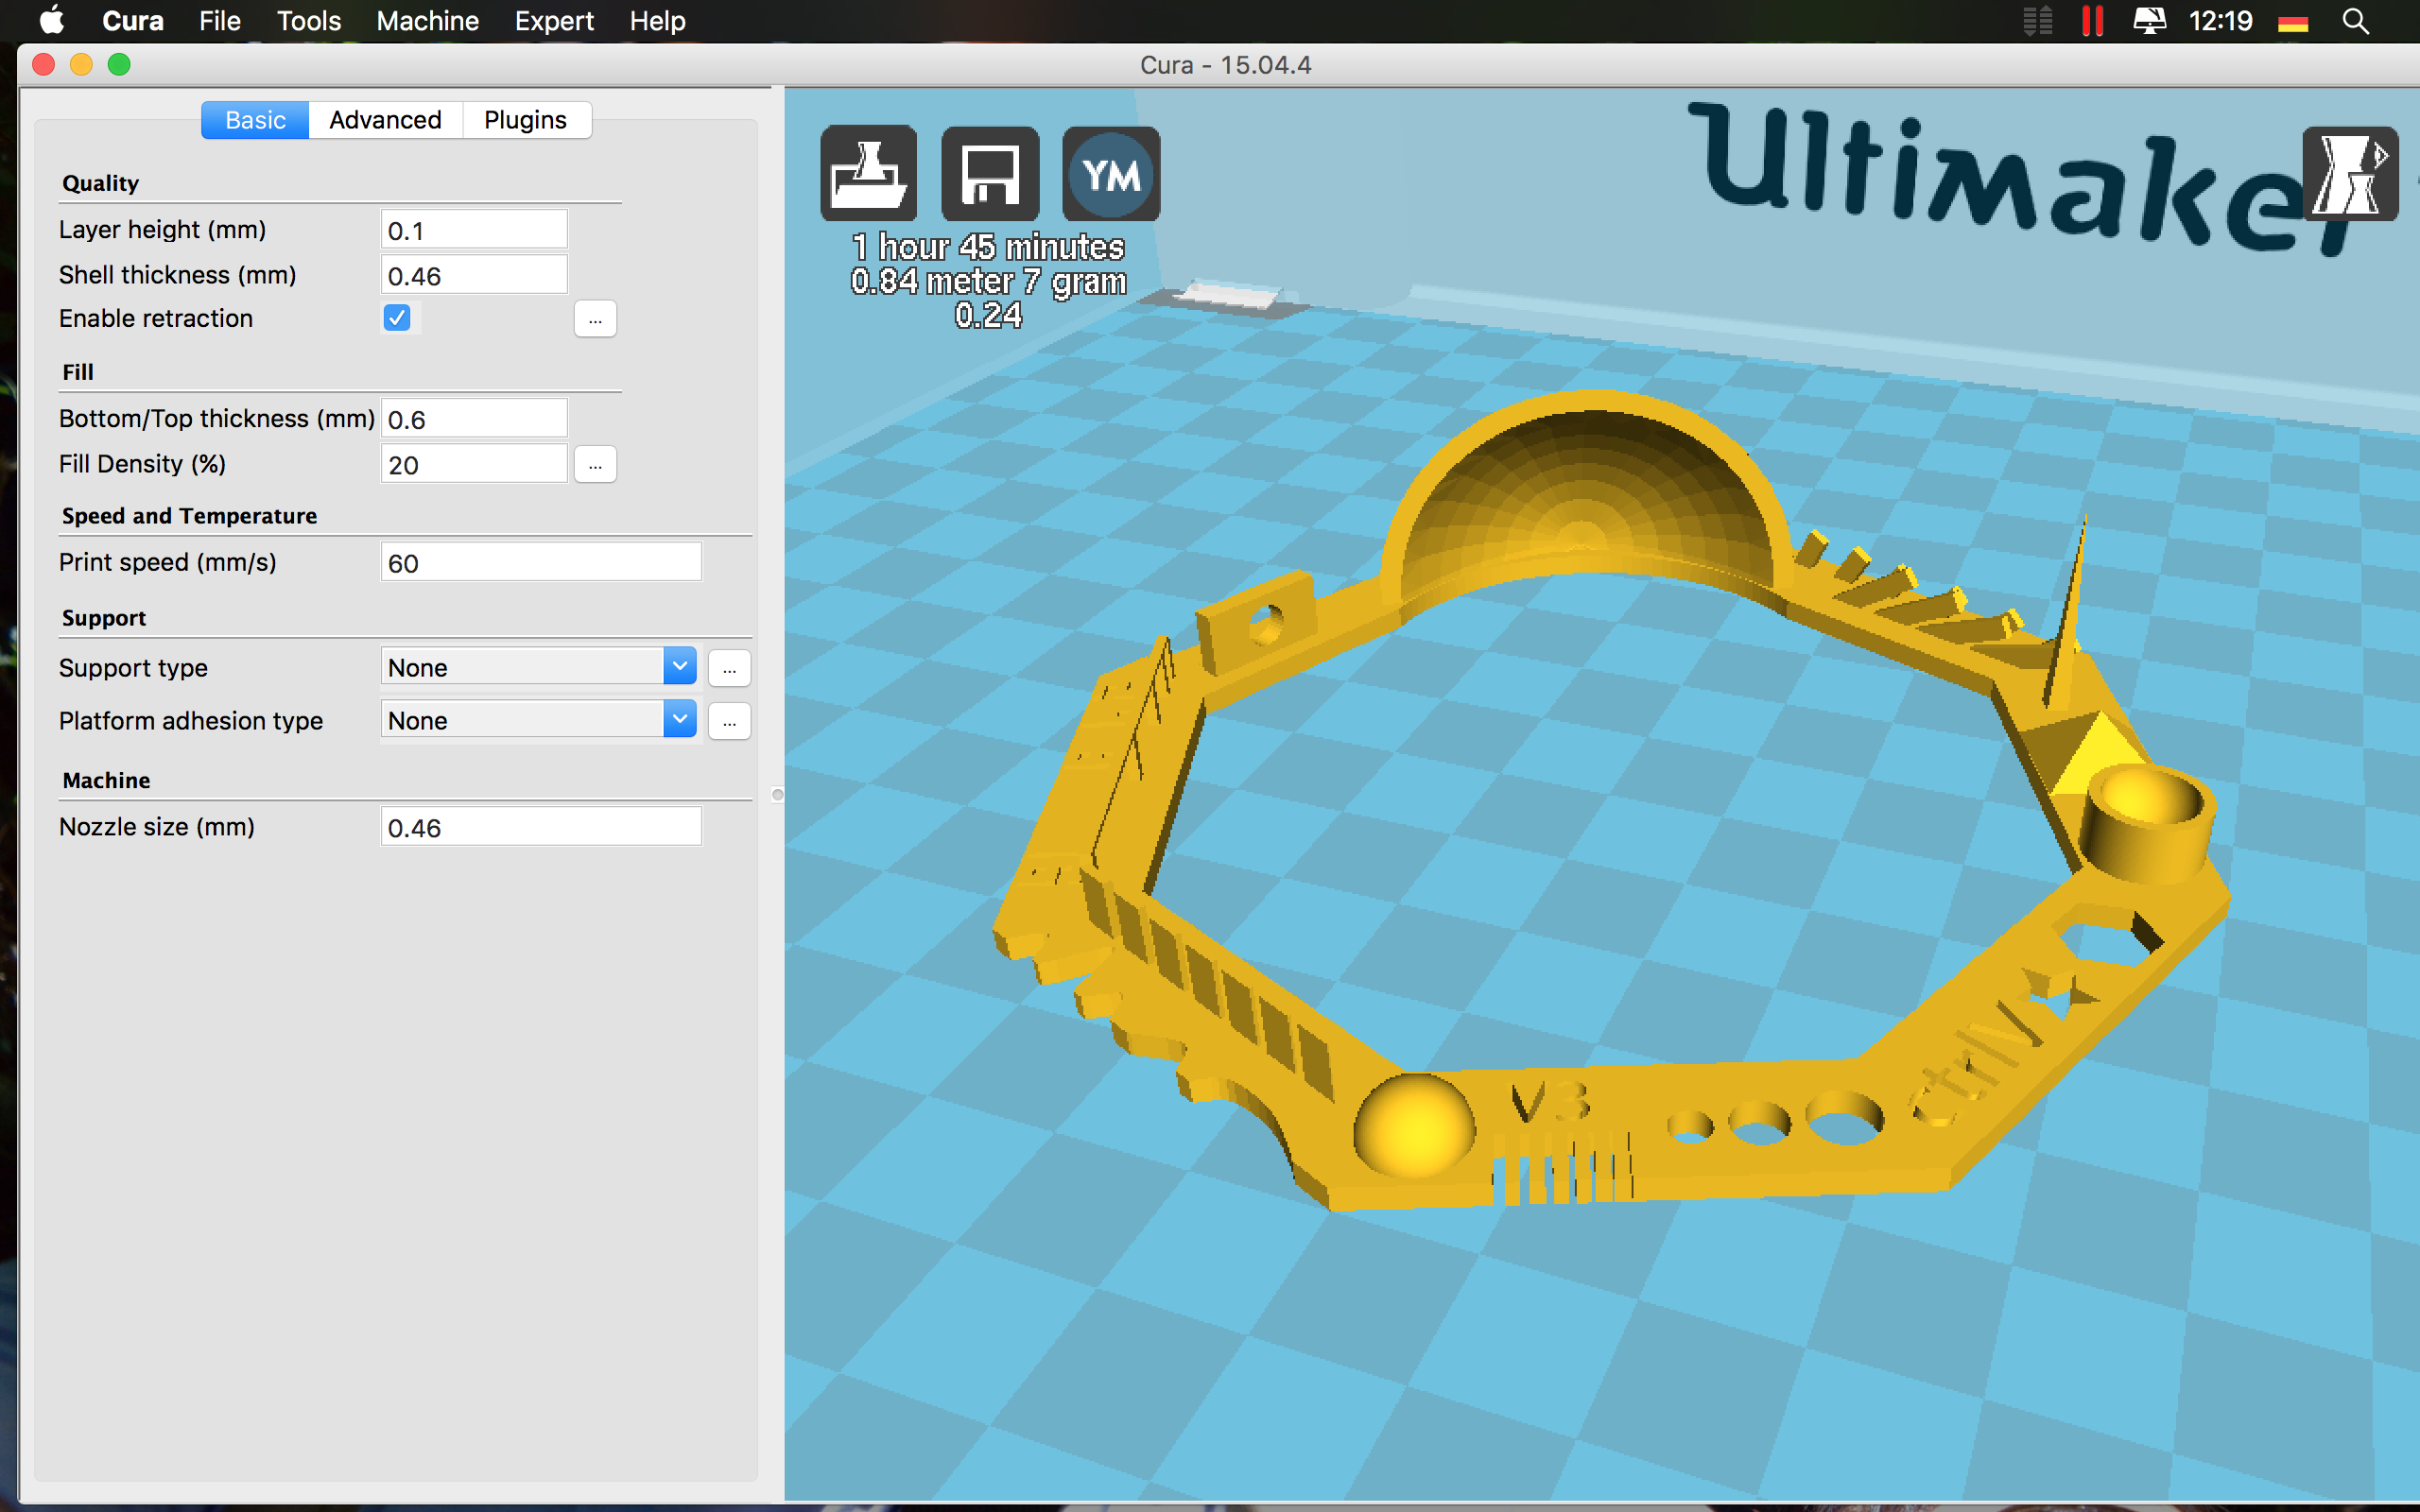Screen dimensions: 2420x1512
Task: Open retraction settings ellipsis button
Action: 595,319
